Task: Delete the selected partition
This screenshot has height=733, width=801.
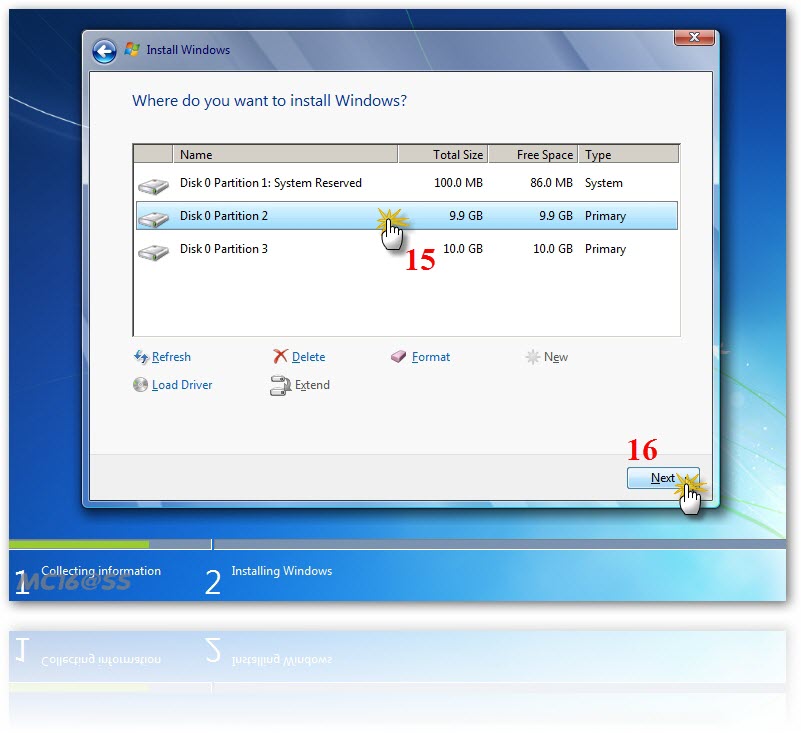Action: (309, 357)
